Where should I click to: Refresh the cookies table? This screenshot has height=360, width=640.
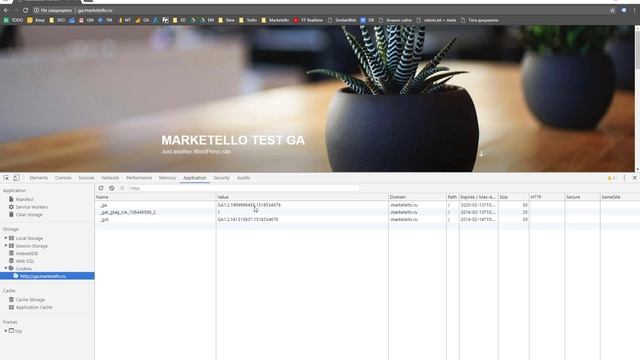[101, 188]
